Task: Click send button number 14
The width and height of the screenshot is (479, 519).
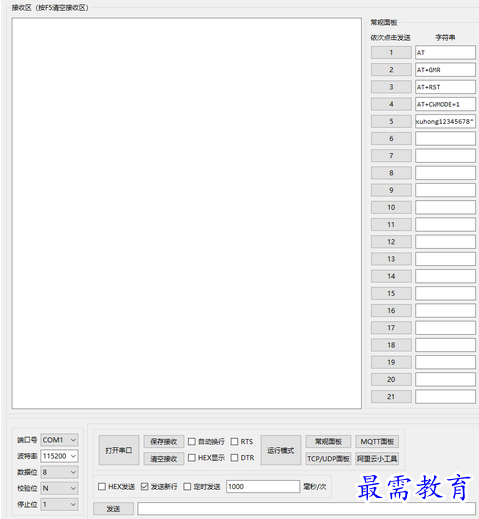Action: (x=391, y=276)
